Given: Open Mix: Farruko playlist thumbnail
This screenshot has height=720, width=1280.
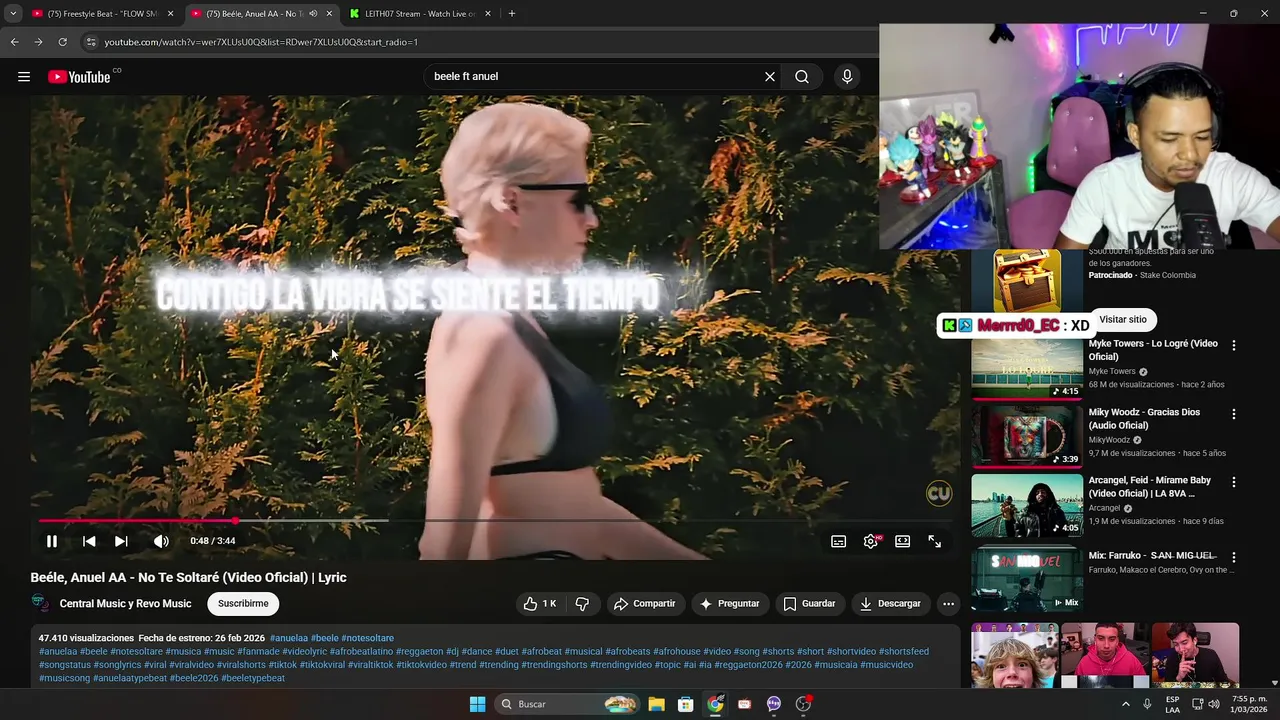Looking at the screenshot, I should point(1027,577).
